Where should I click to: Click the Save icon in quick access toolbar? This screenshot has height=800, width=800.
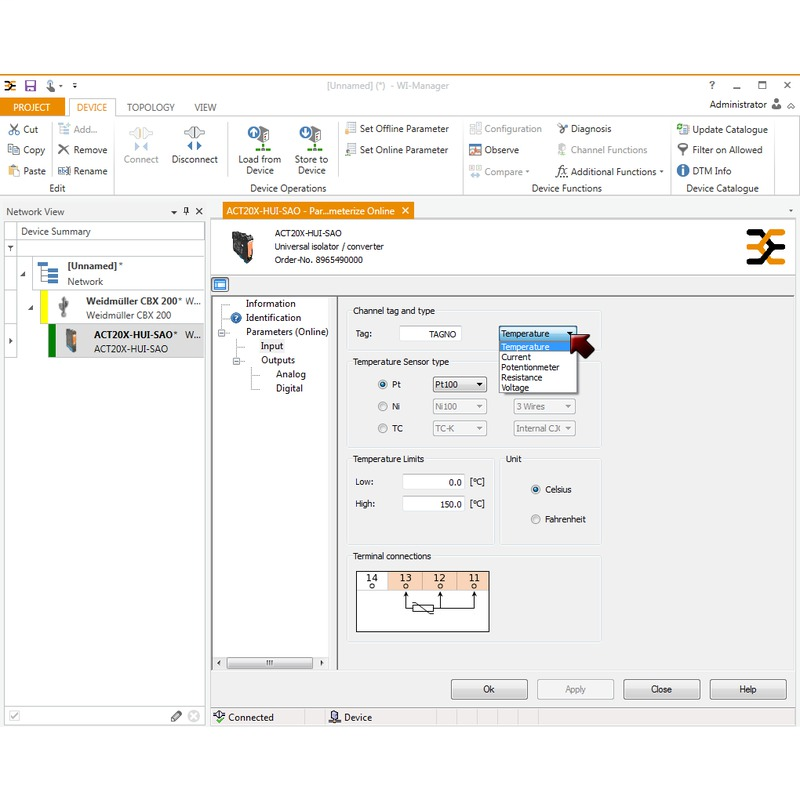(31, 86)
